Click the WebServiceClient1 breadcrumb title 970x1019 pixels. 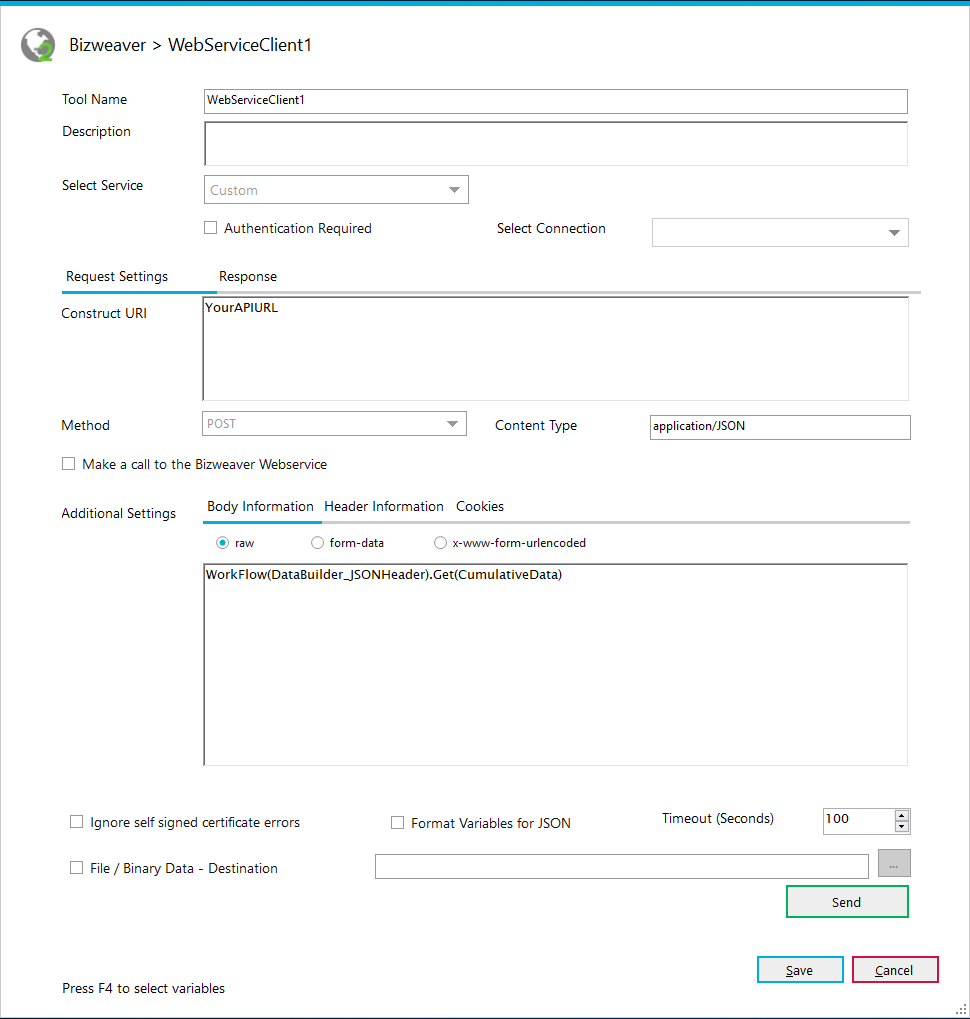click(x=240, y=45)
